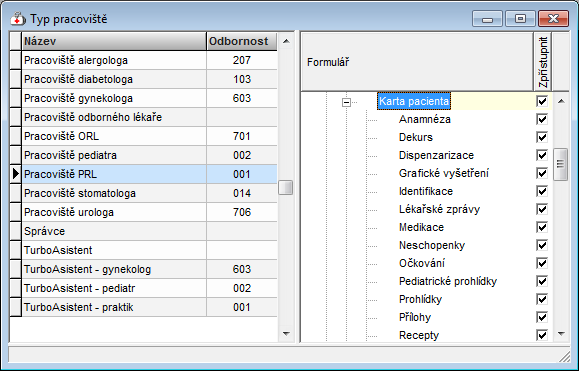This screenshot has width=579, height=371.
Task: Select the Medikace tree item
Action: click(x=421, y=227)
